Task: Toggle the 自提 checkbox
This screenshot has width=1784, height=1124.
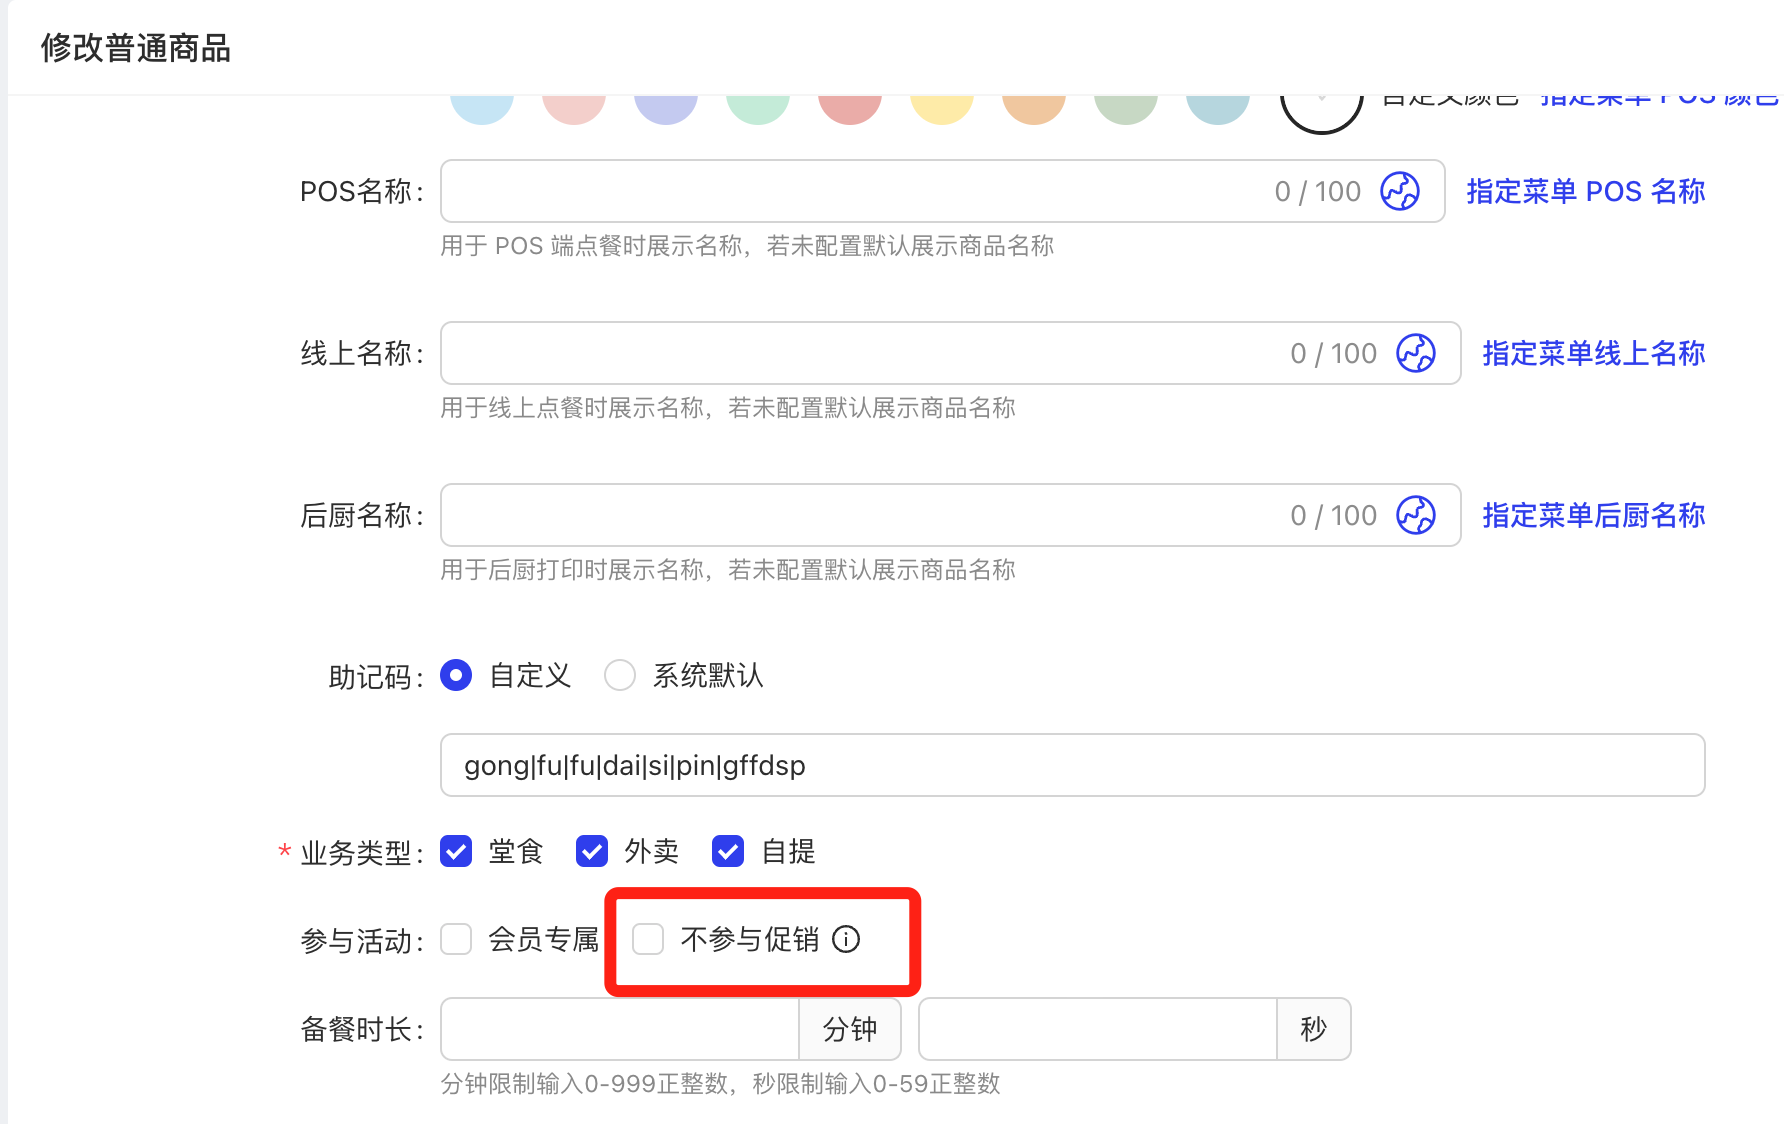Action: (728, 851)
